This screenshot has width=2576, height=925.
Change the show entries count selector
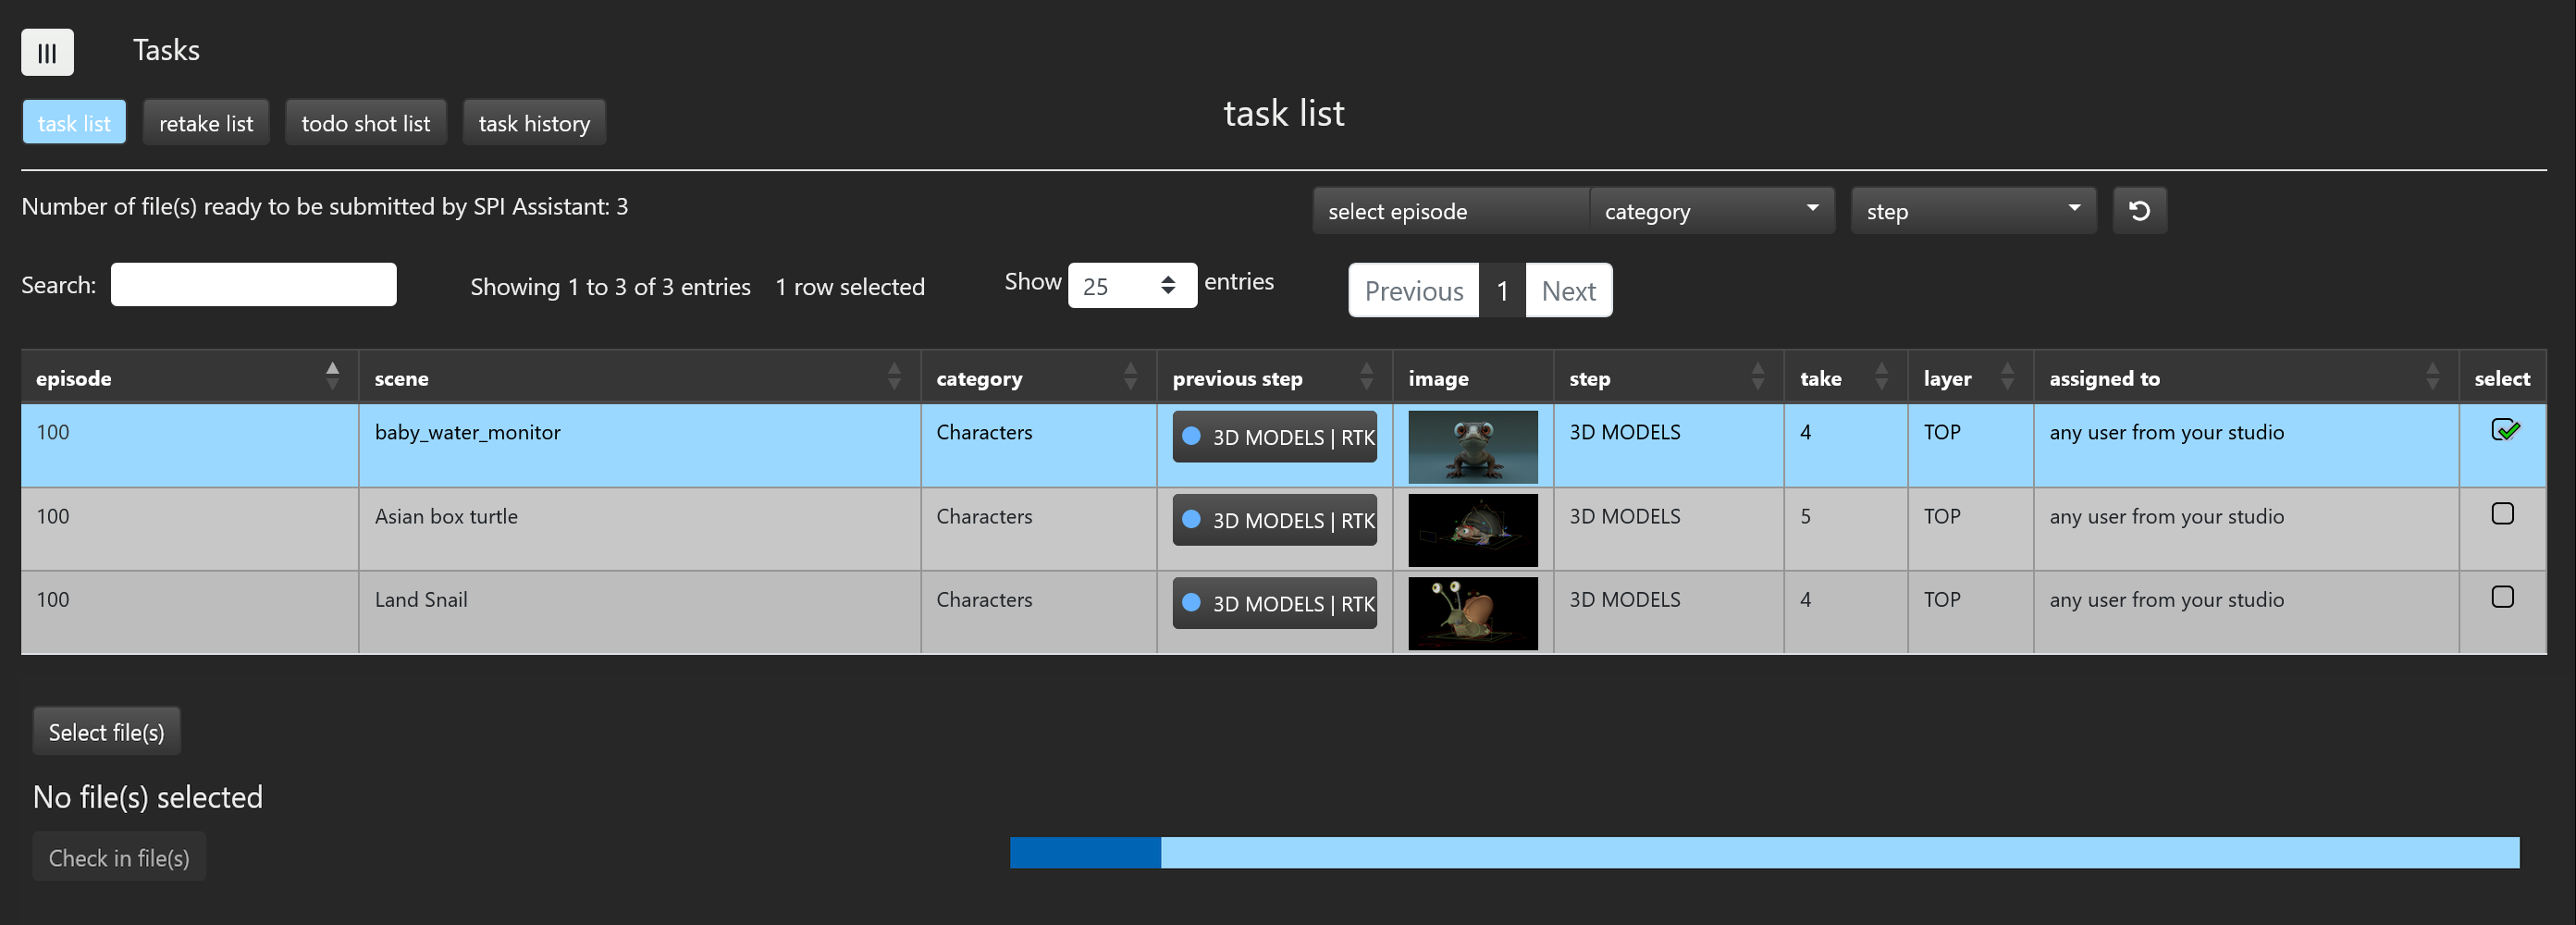pos(1131,286)
